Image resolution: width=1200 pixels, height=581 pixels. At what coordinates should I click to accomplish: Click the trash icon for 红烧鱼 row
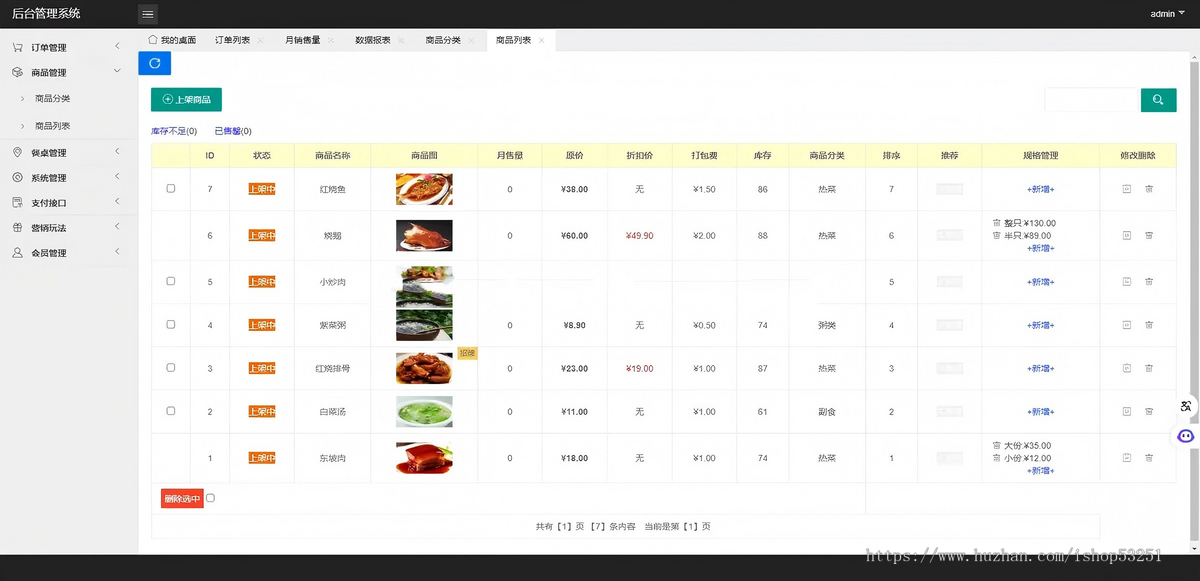pyautogui.click(x=1149, y=189)
